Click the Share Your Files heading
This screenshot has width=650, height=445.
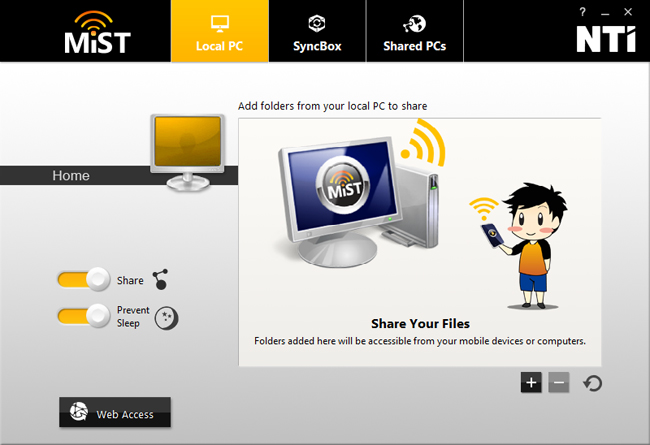click(420, 323)
